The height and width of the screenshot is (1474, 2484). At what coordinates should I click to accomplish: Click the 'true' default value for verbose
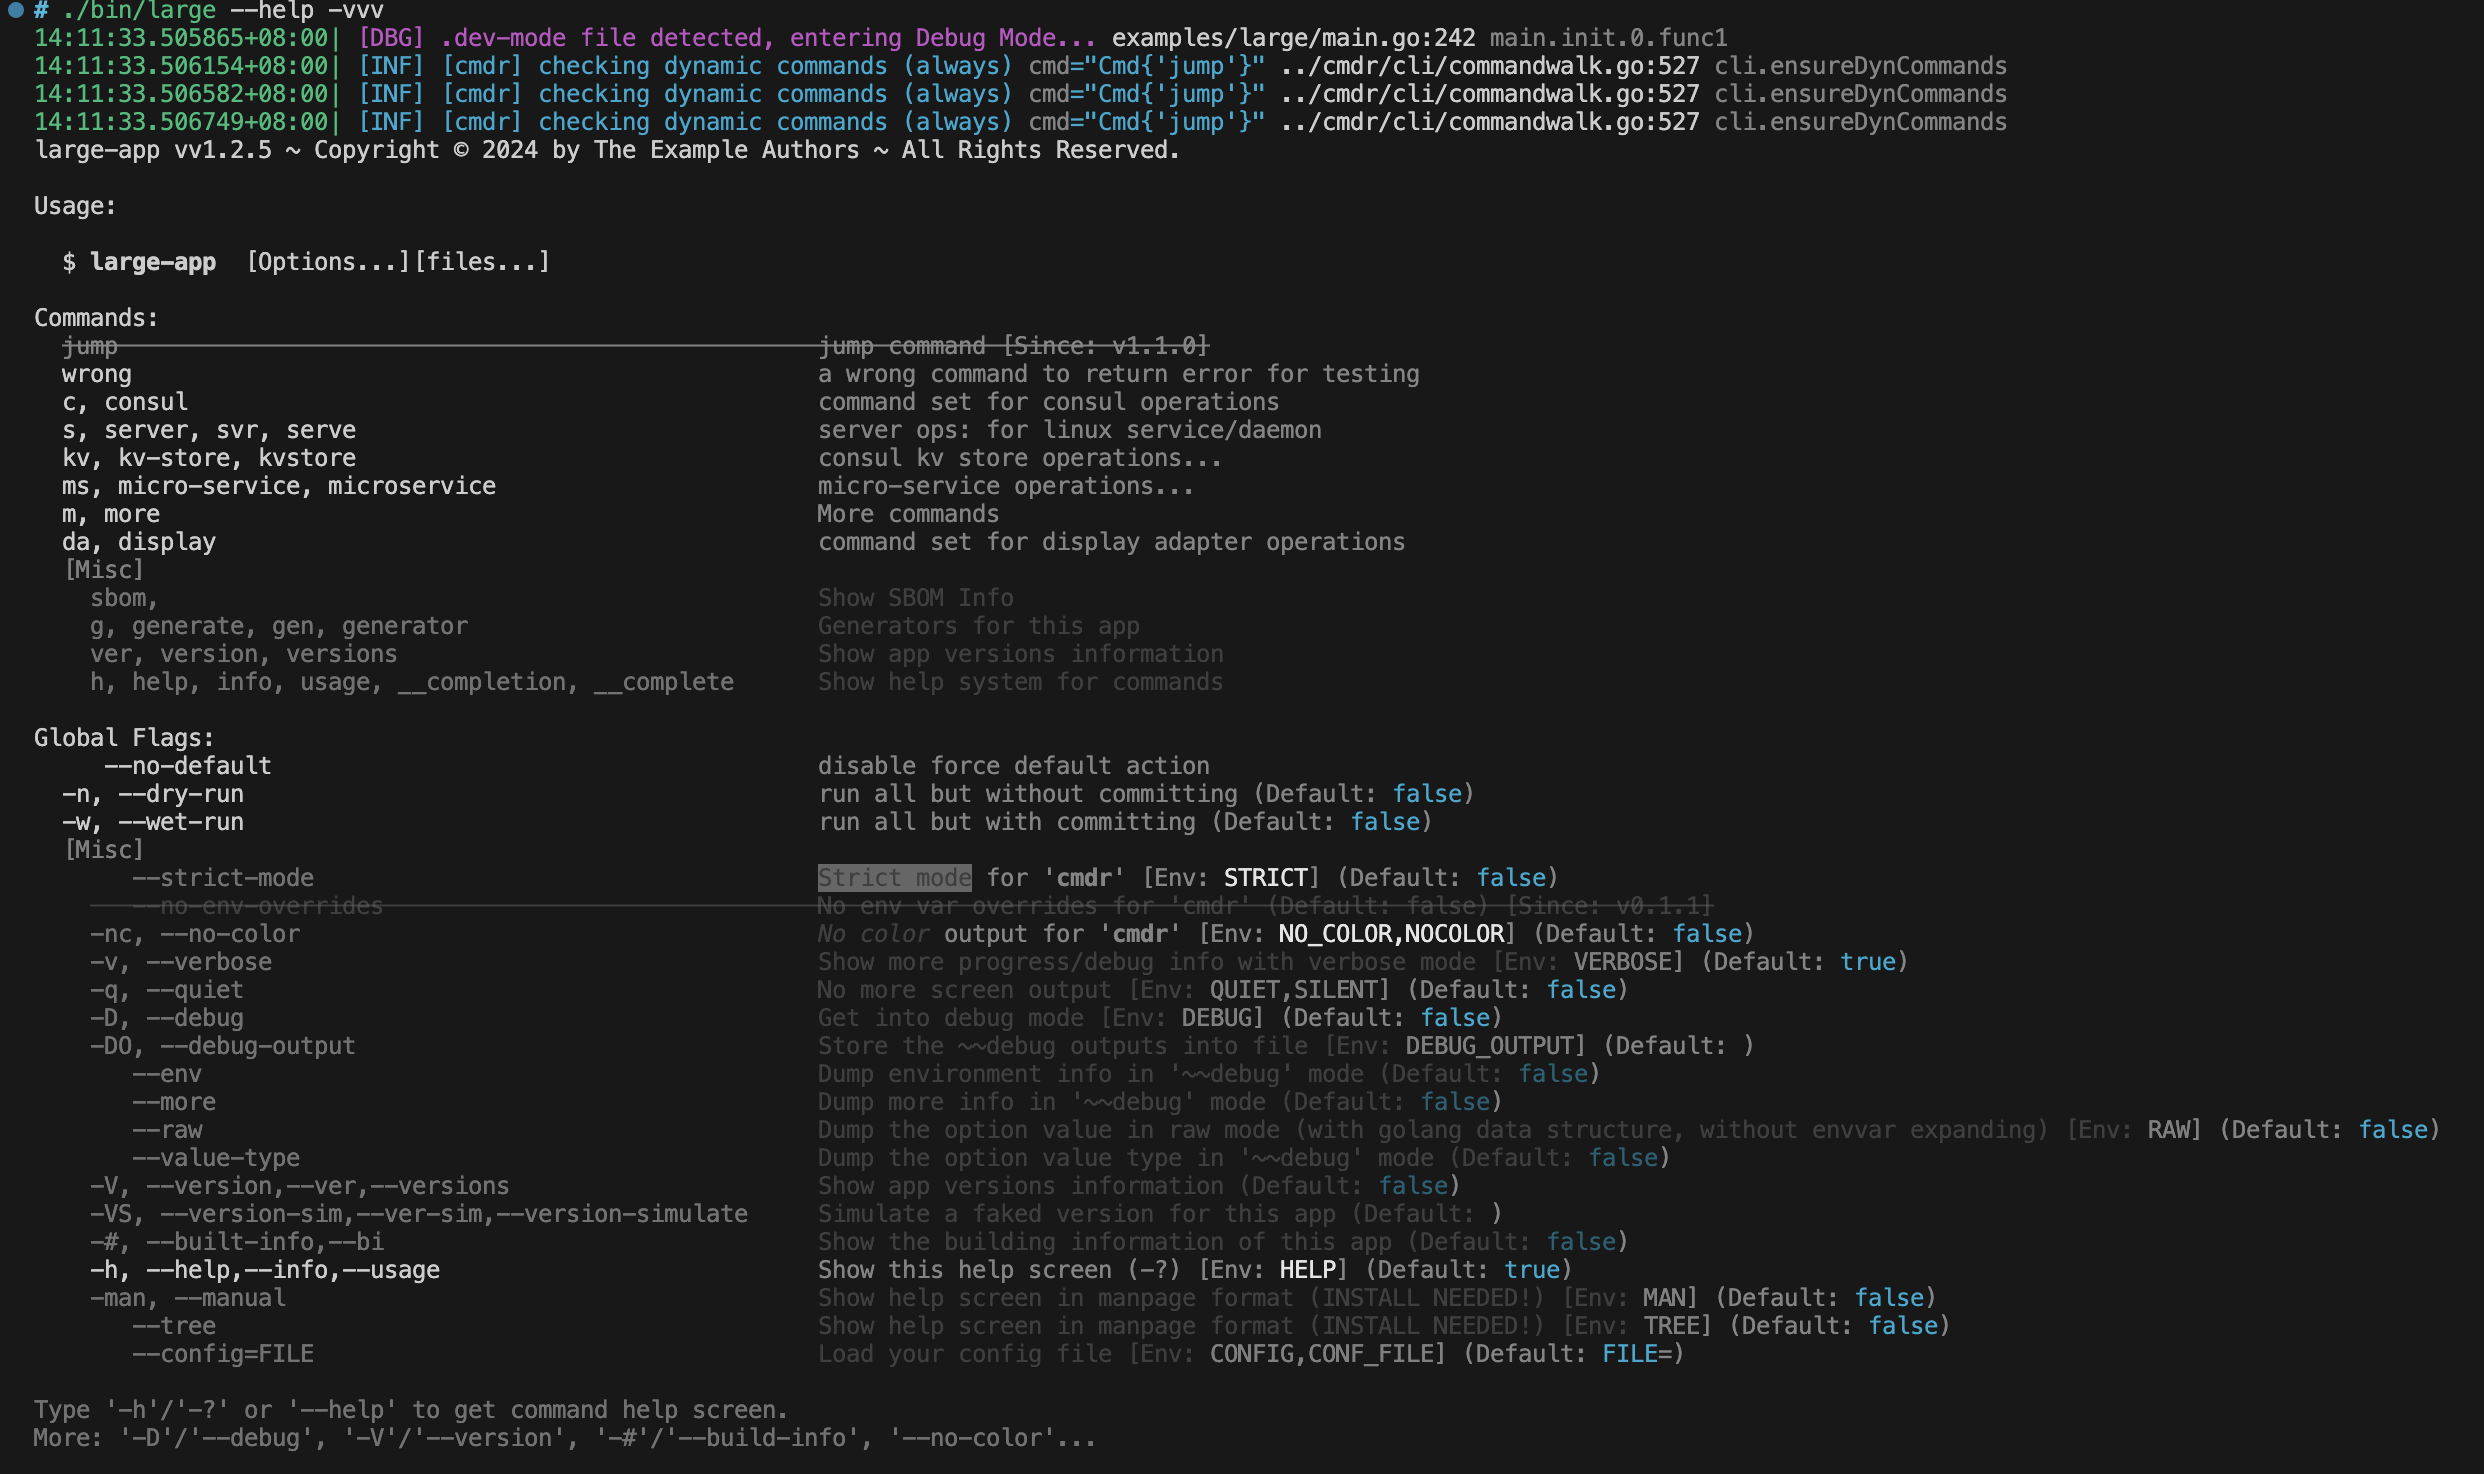pyautogui.click(x=1867, y=962)
